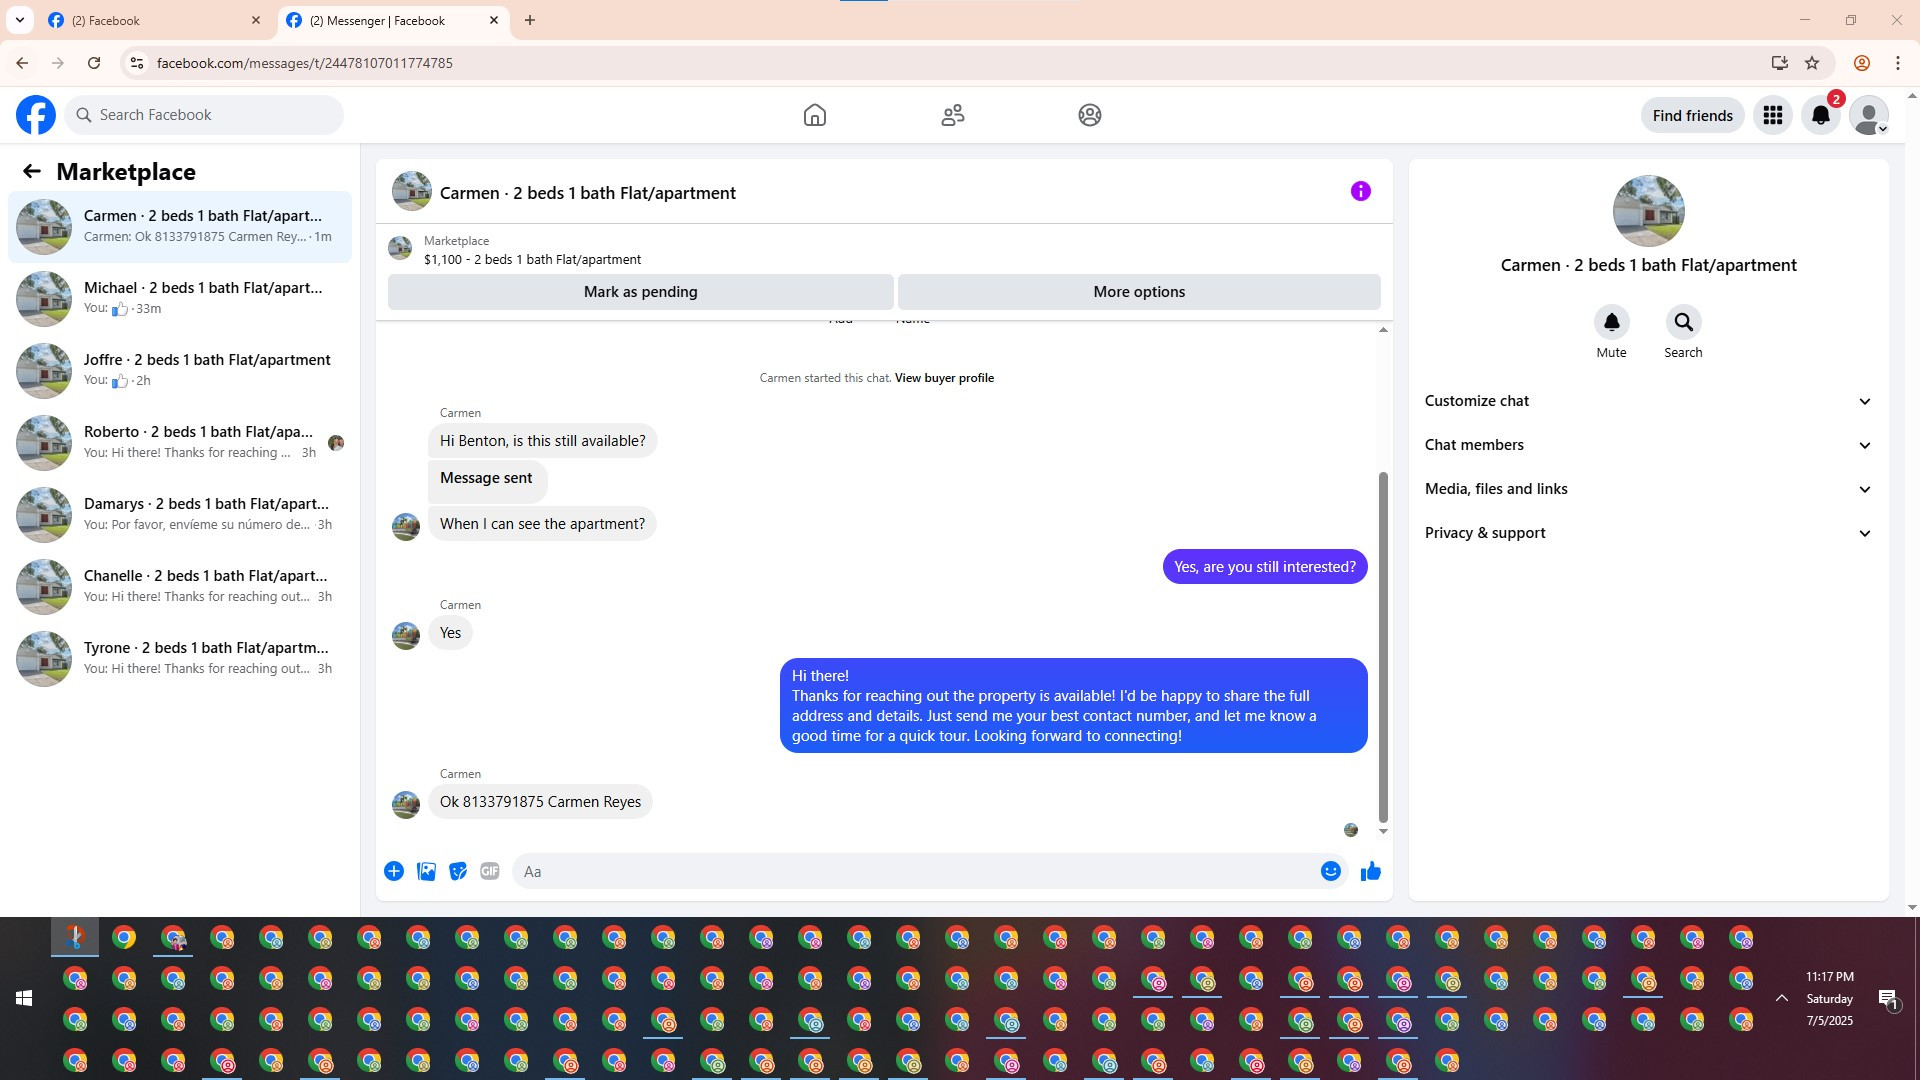The image size is (1920, 1080).
Task: Attach a photo using the image icon
Action: coord(426,871)
